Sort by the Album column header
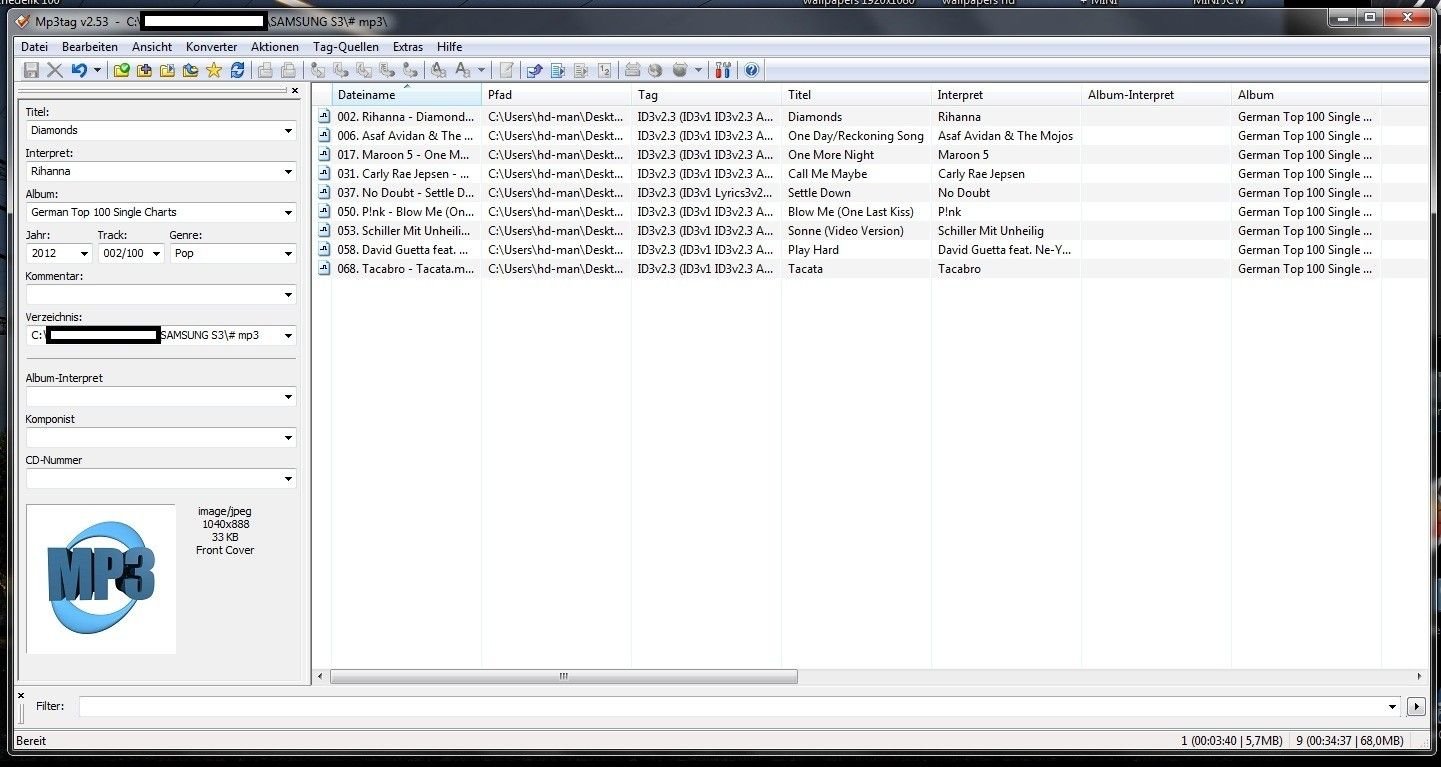Viewport: 1441px width, 767px height. click(x=1307, y=95)
